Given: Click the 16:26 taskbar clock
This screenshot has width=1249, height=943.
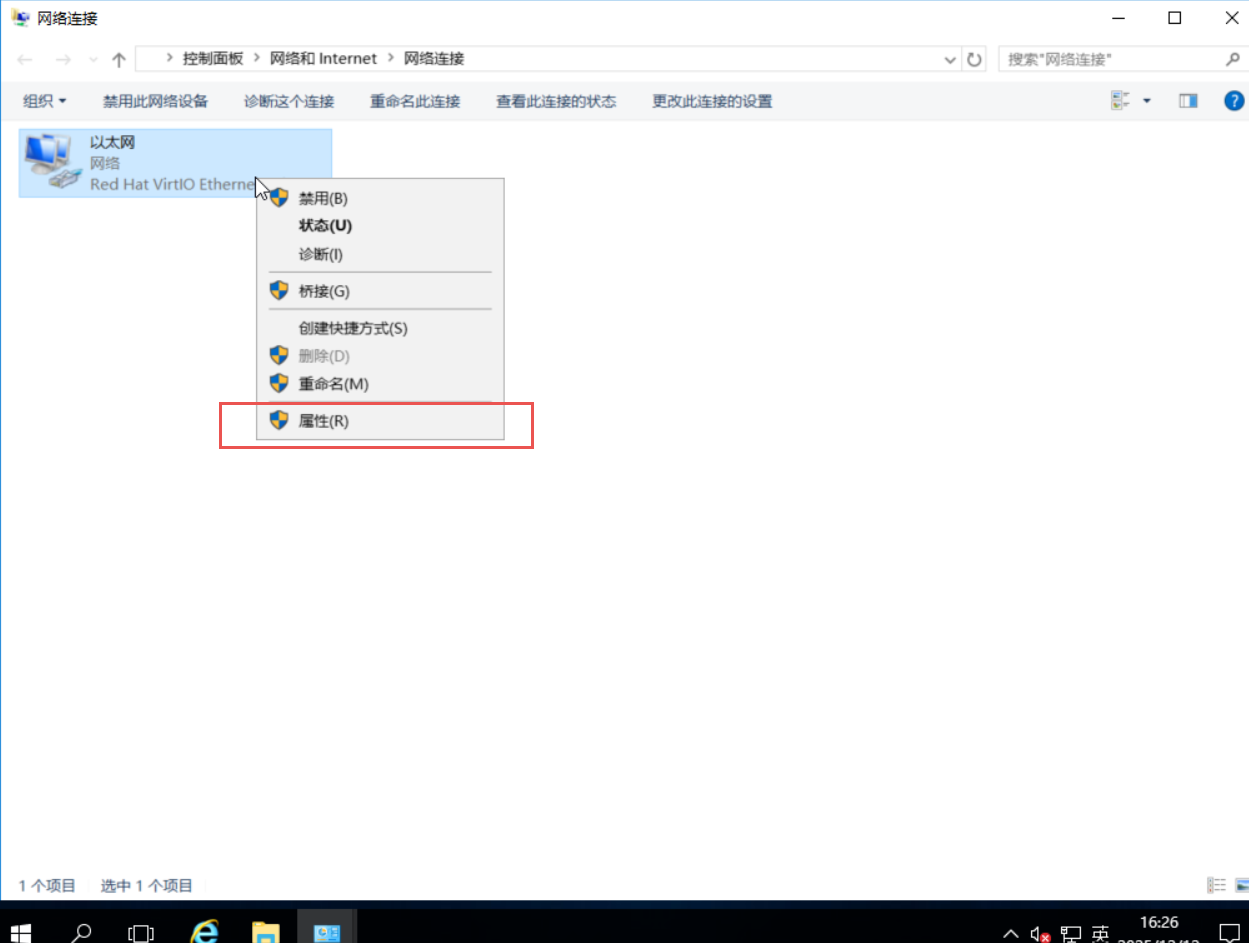Looking at the screenshot, I should pos(1159,923).
